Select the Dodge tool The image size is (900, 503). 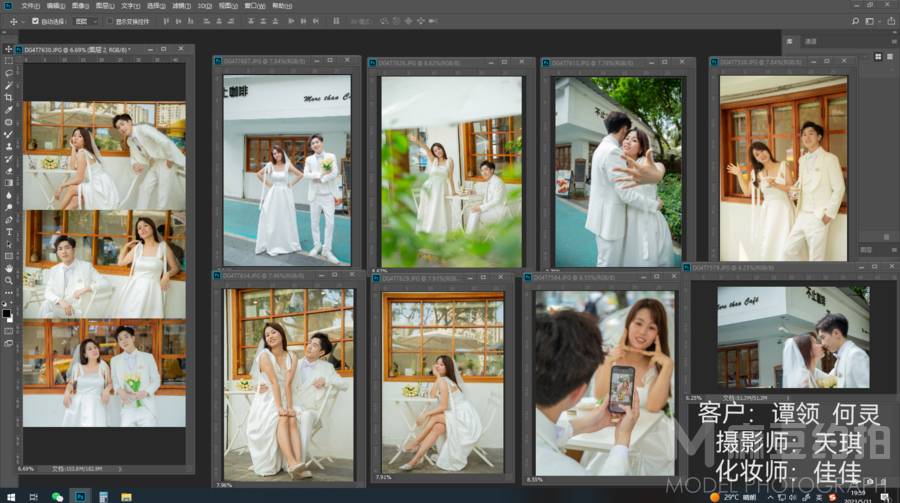(x=9, y=207)
